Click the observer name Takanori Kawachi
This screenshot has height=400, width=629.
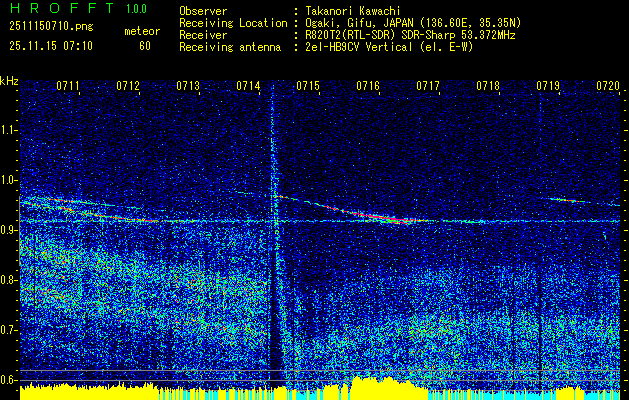(x=353, y=11)
